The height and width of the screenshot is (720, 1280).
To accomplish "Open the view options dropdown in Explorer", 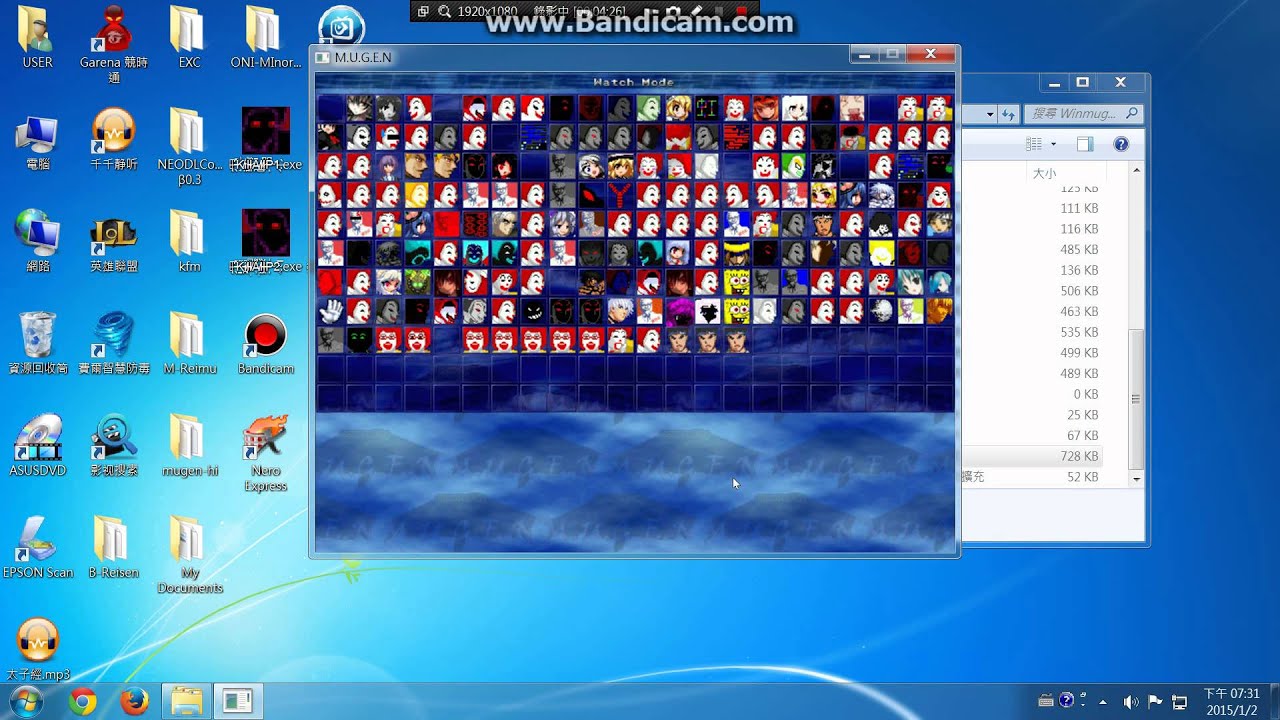I will coord(1053,145).
